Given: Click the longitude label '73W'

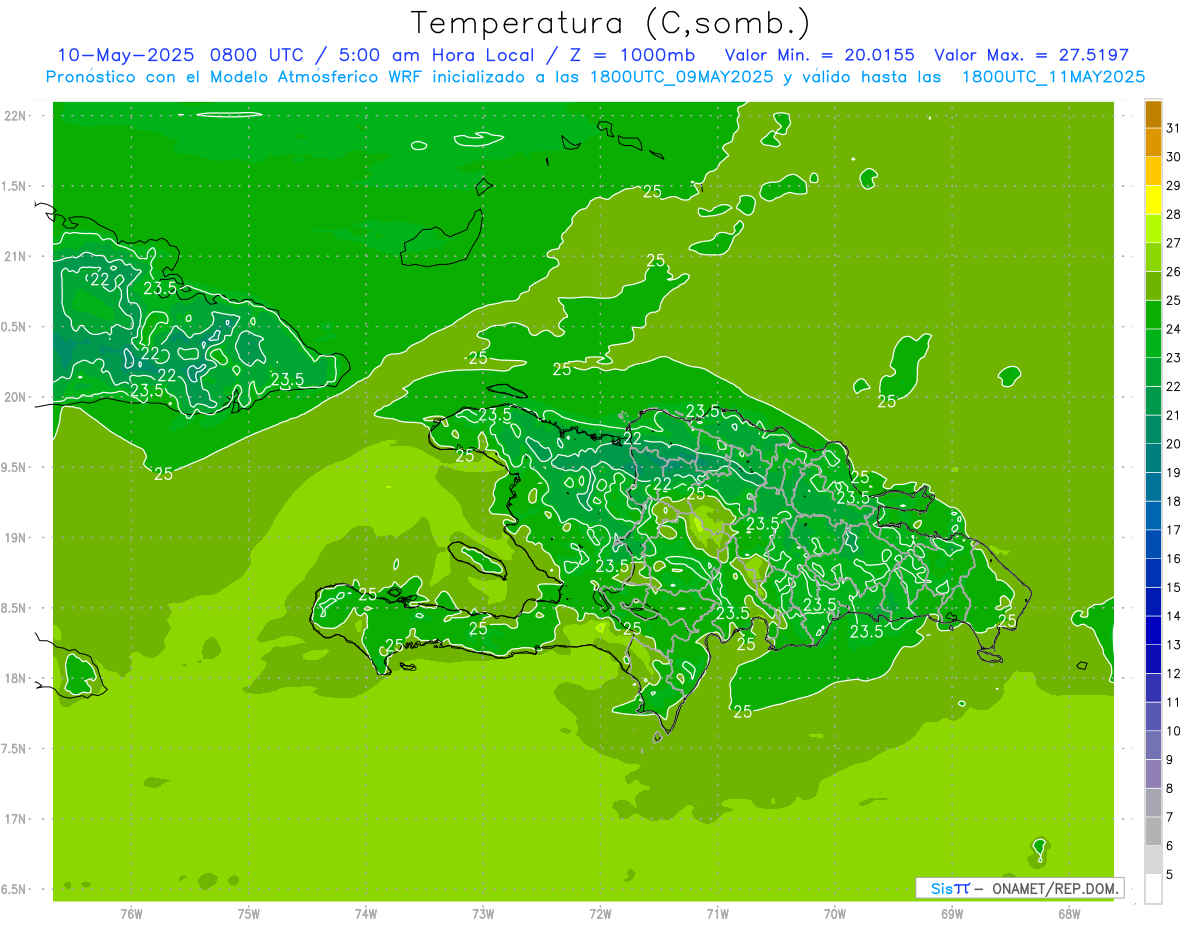Looking at the screenshot, I should [x=483, y=915].
